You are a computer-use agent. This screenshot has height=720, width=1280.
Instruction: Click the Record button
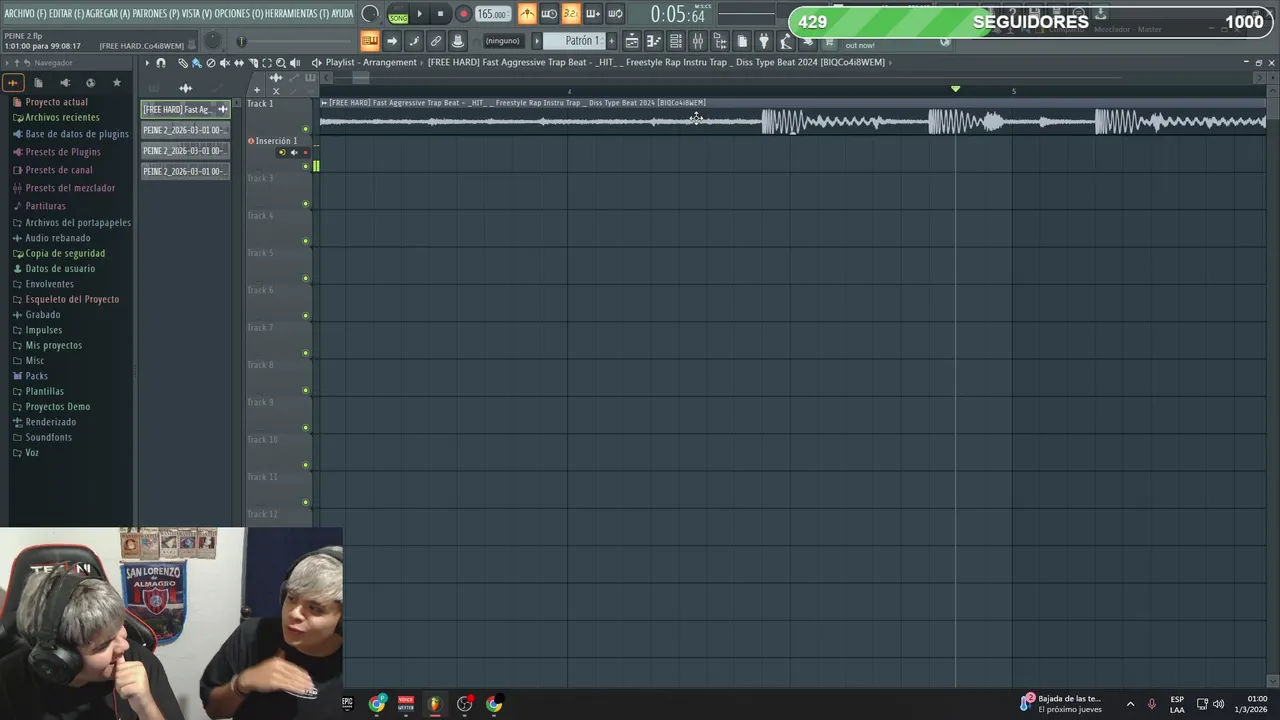coord(463,14)
